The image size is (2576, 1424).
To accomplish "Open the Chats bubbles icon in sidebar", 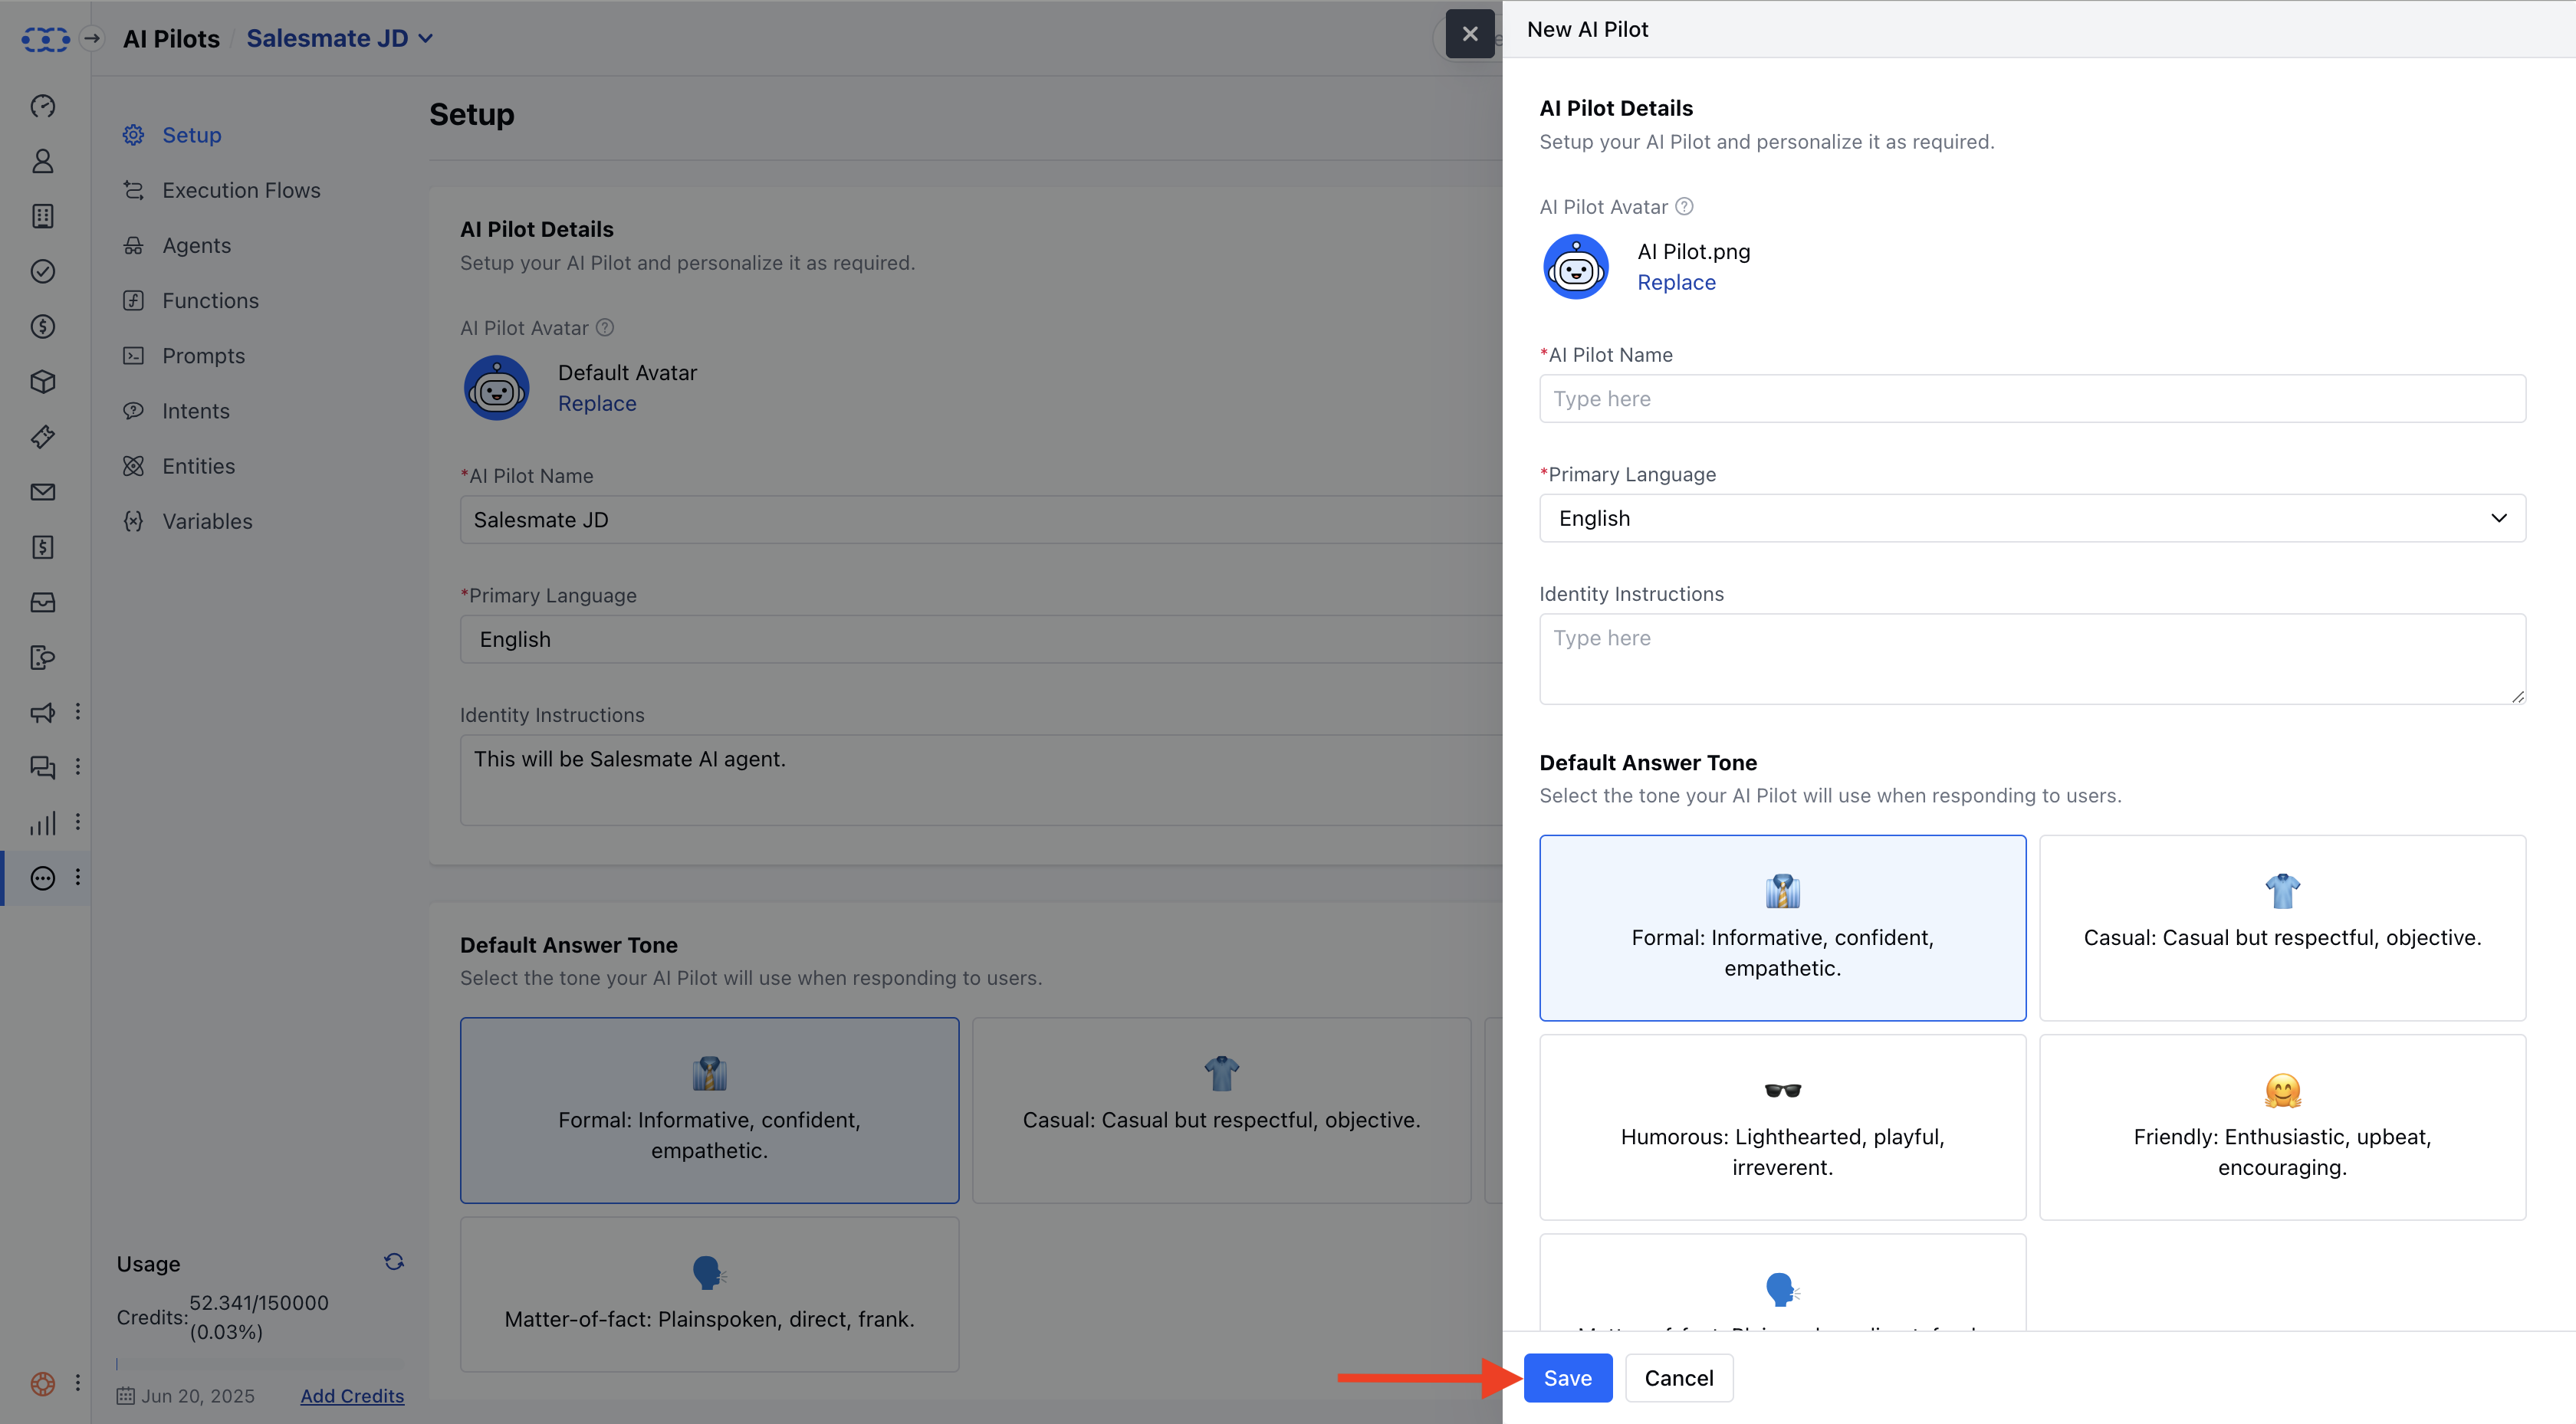I will pos(43,767).
